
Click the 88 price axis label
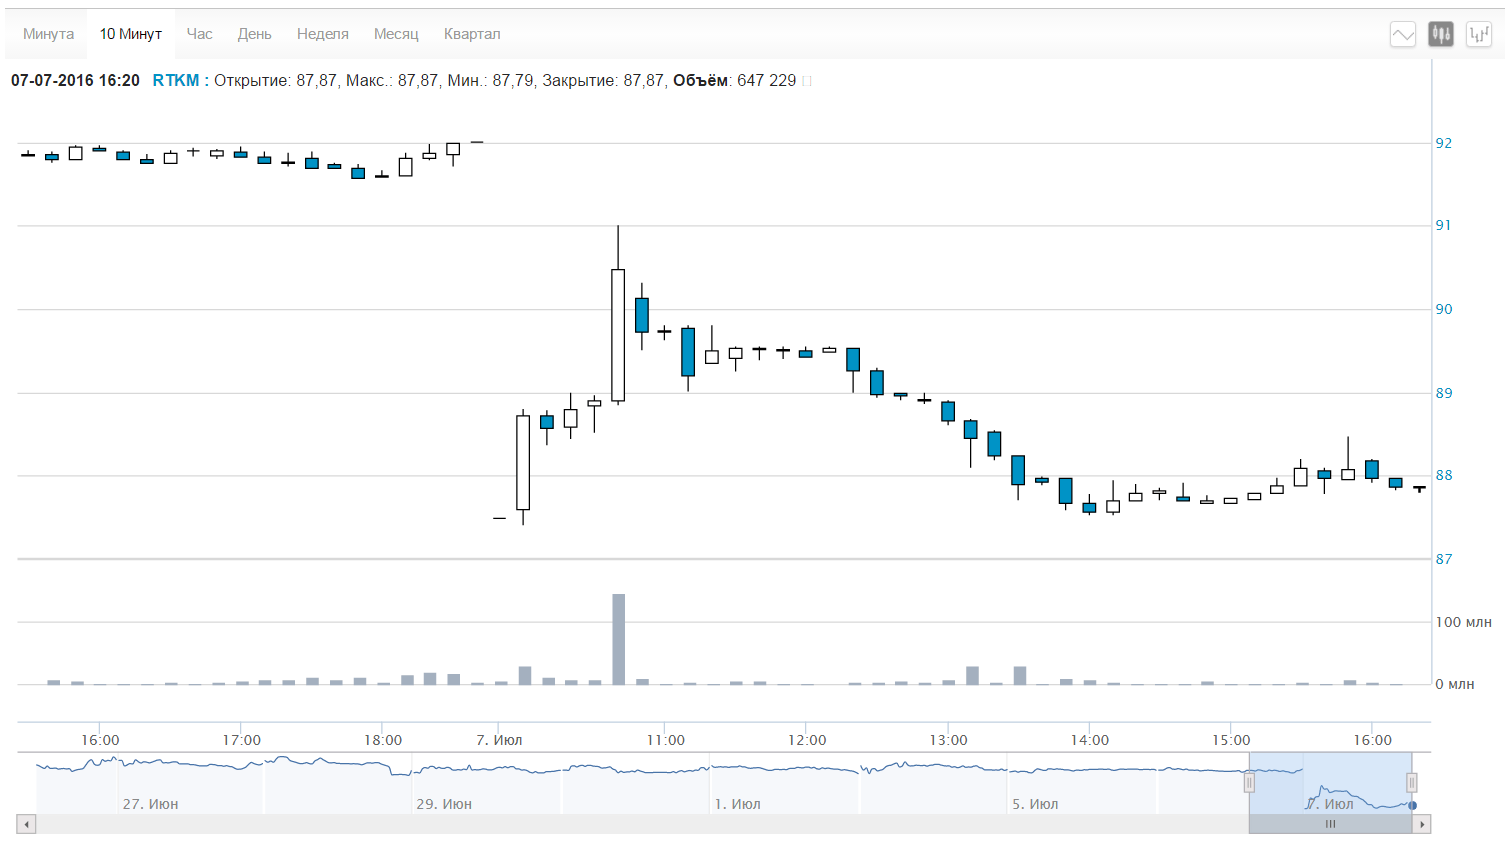point(1444,475)
